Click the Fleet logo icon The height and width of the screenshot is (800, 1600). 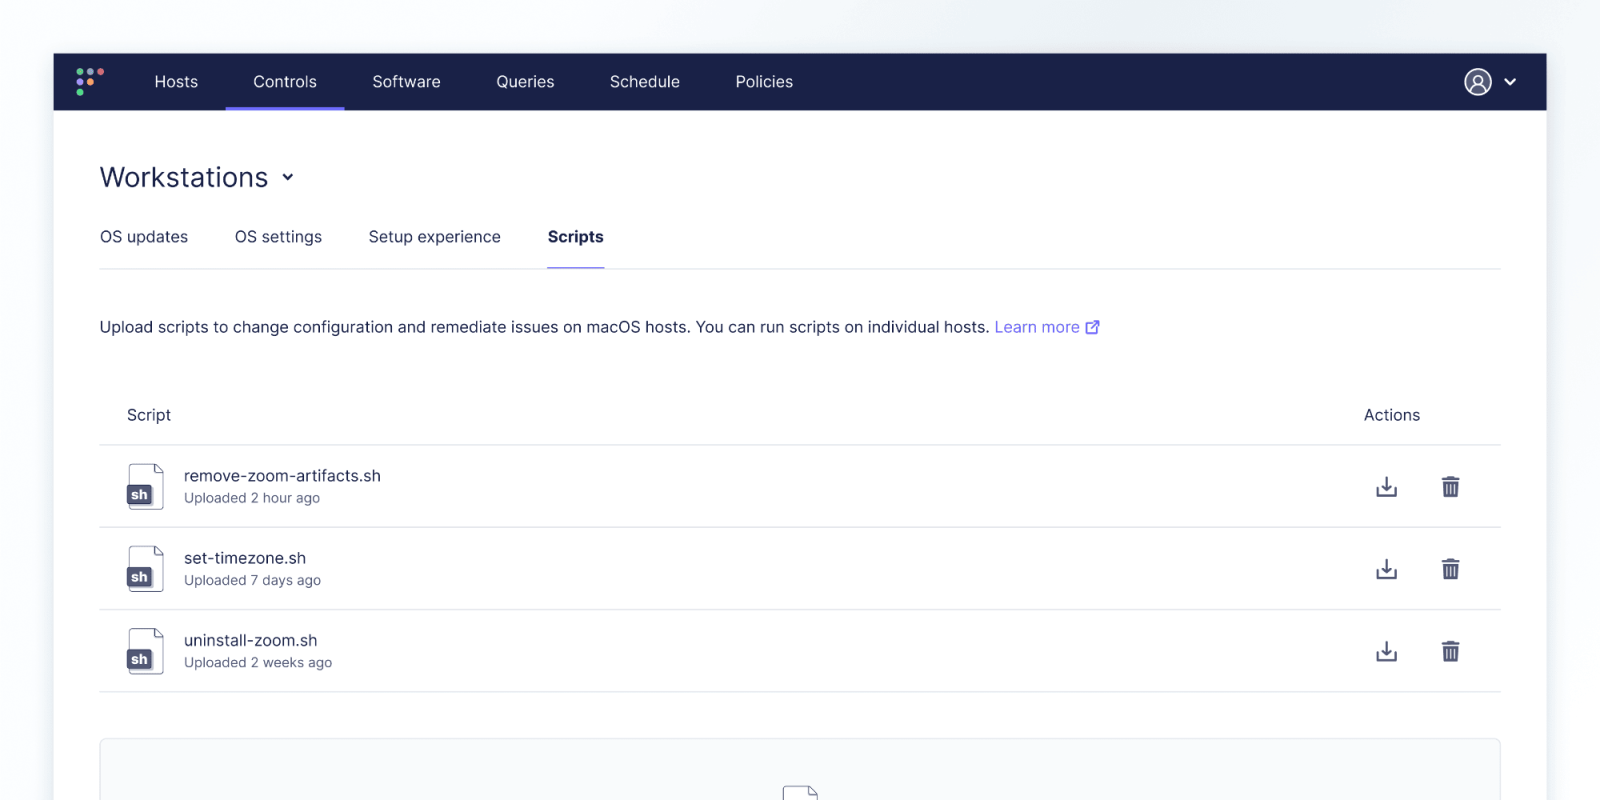pyautogui.click(x=90, y=82)
